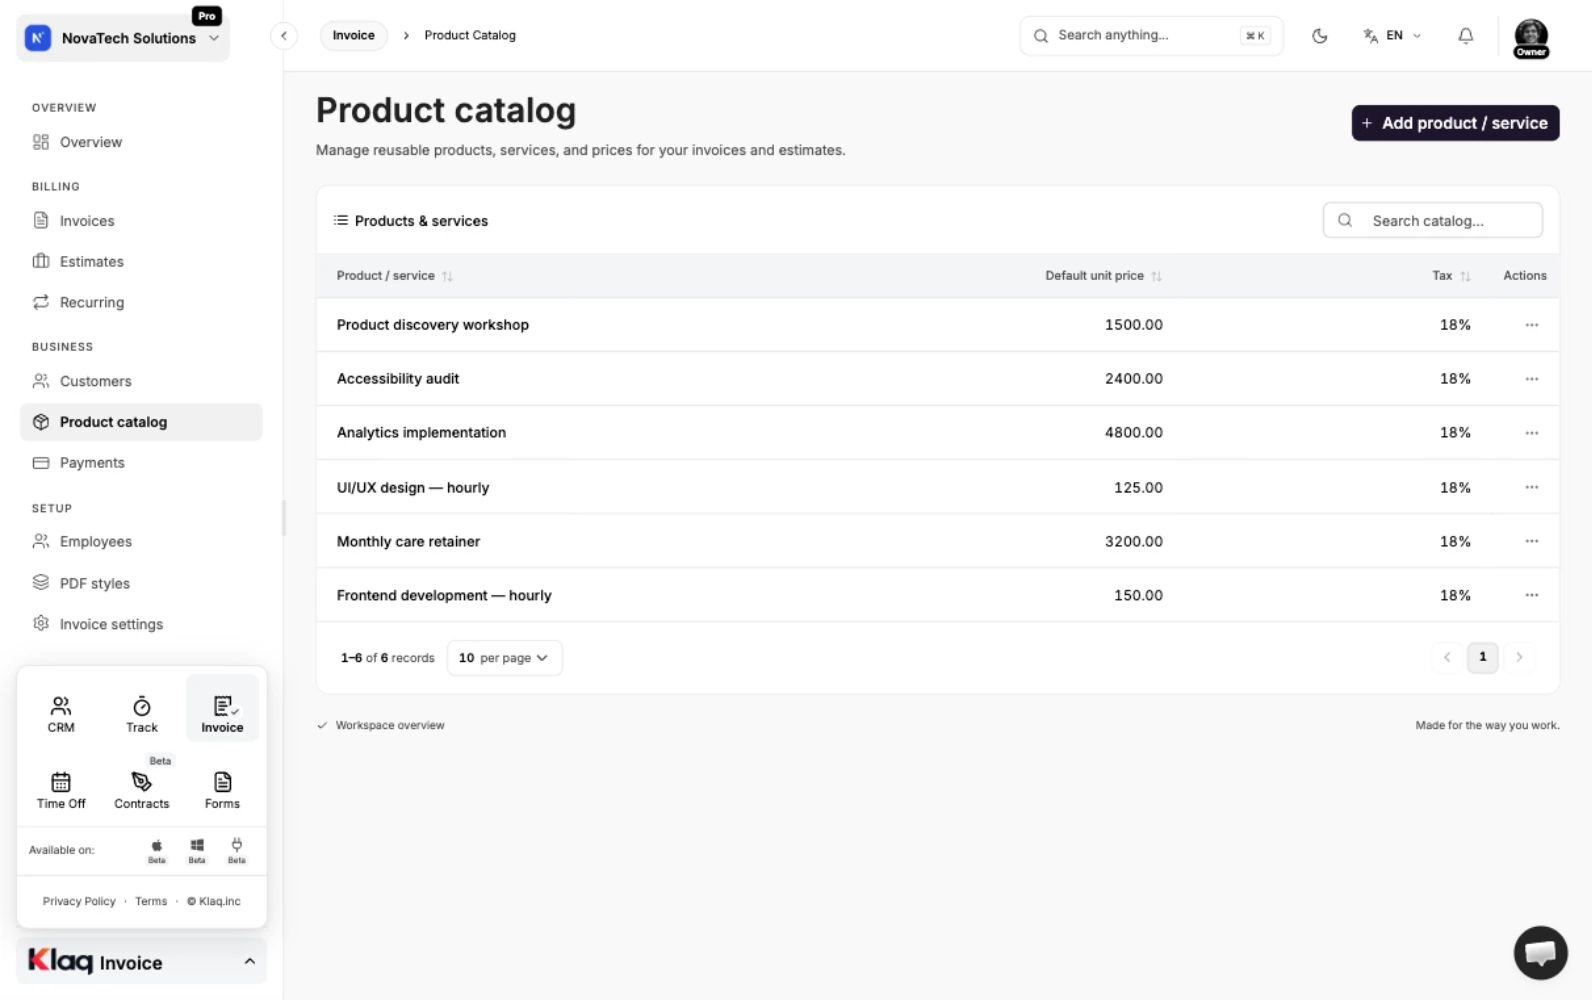Open the Privacy Policy link
This screenshot has height=1000, width=1592.
tap(79, 902)
